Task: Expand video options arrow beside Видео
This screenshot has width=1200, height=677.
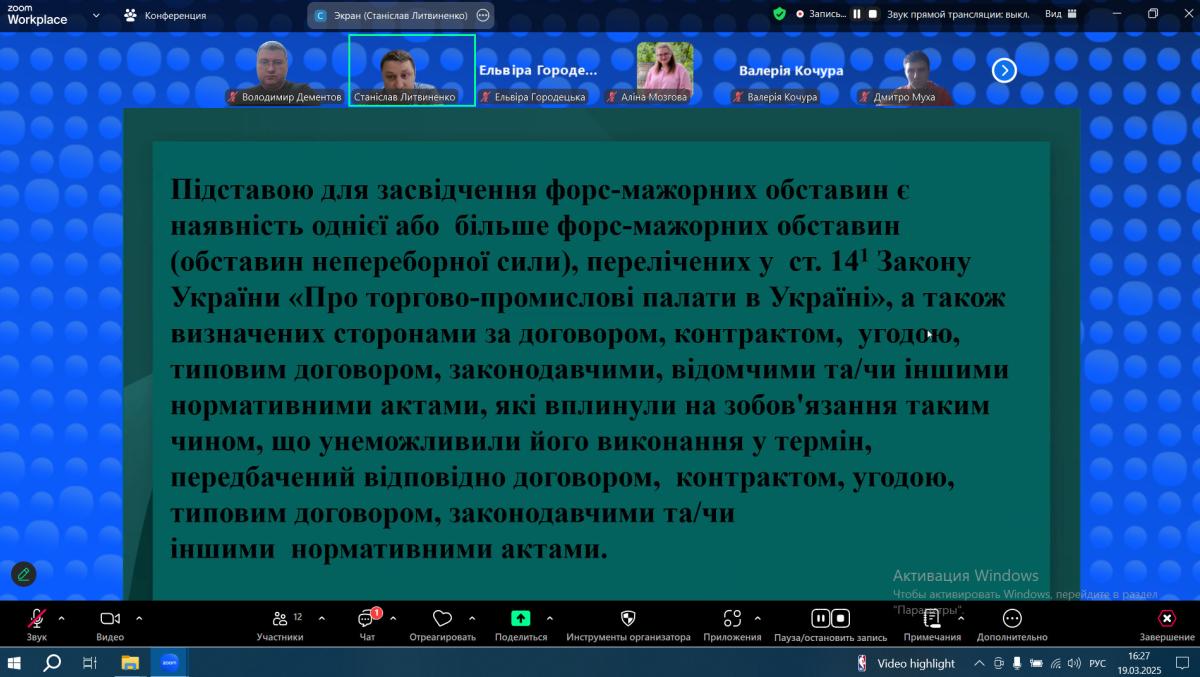Action: [139, 618]
